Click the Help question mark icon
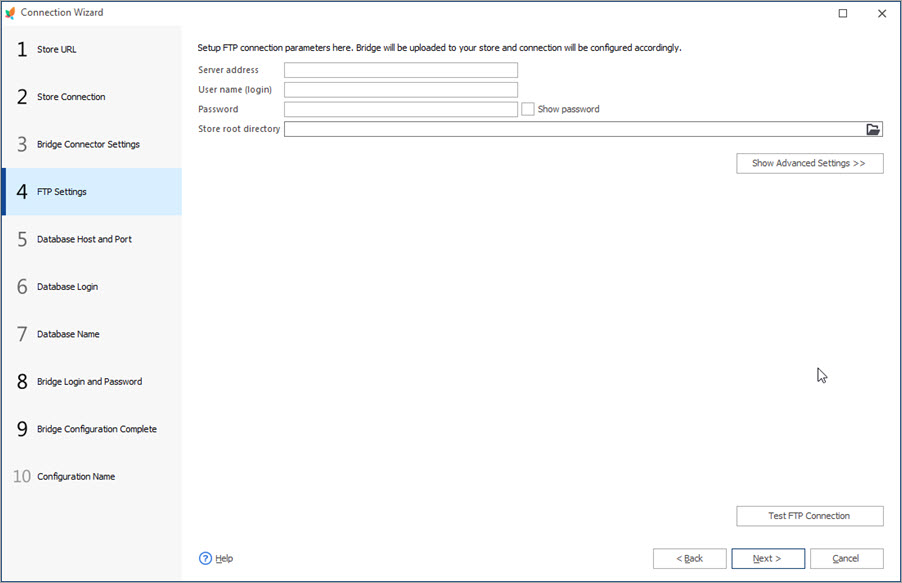The height and width of the screenshot is (583, 902). click(x=205, y=558)
